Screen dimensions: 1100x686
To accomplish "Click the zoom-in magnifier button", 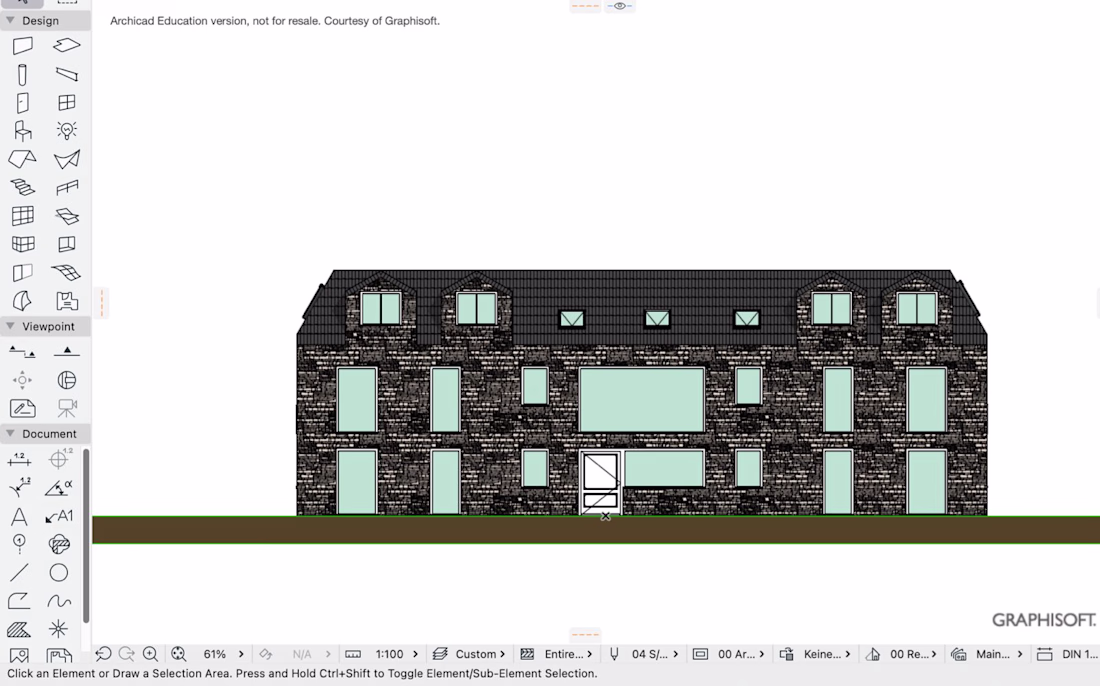I will pos(150,654).
